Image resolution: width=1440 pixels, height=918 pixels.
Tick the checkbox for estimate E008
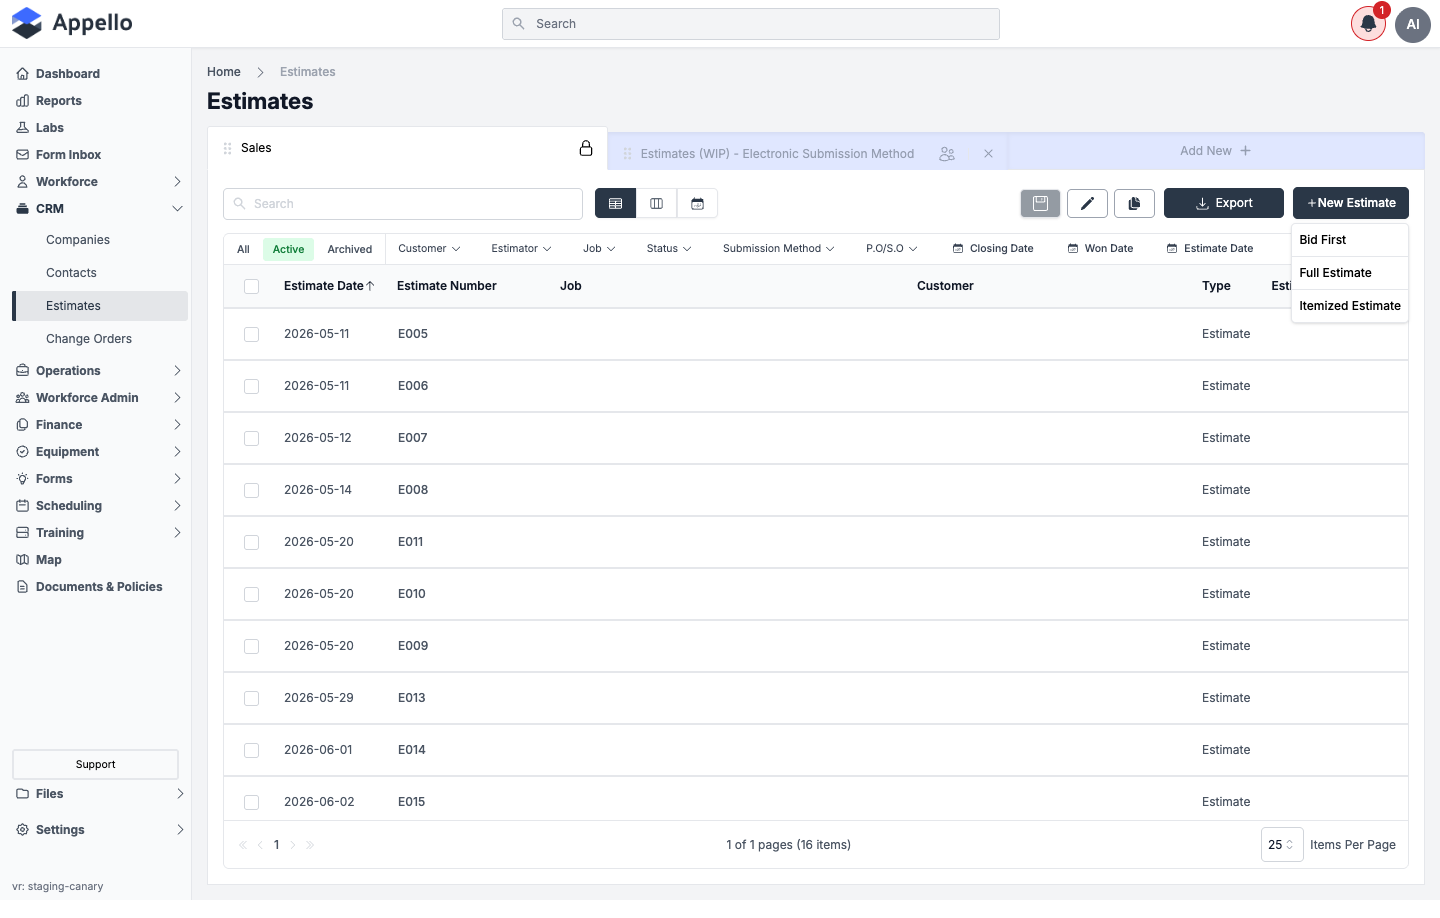click(252, 490)
